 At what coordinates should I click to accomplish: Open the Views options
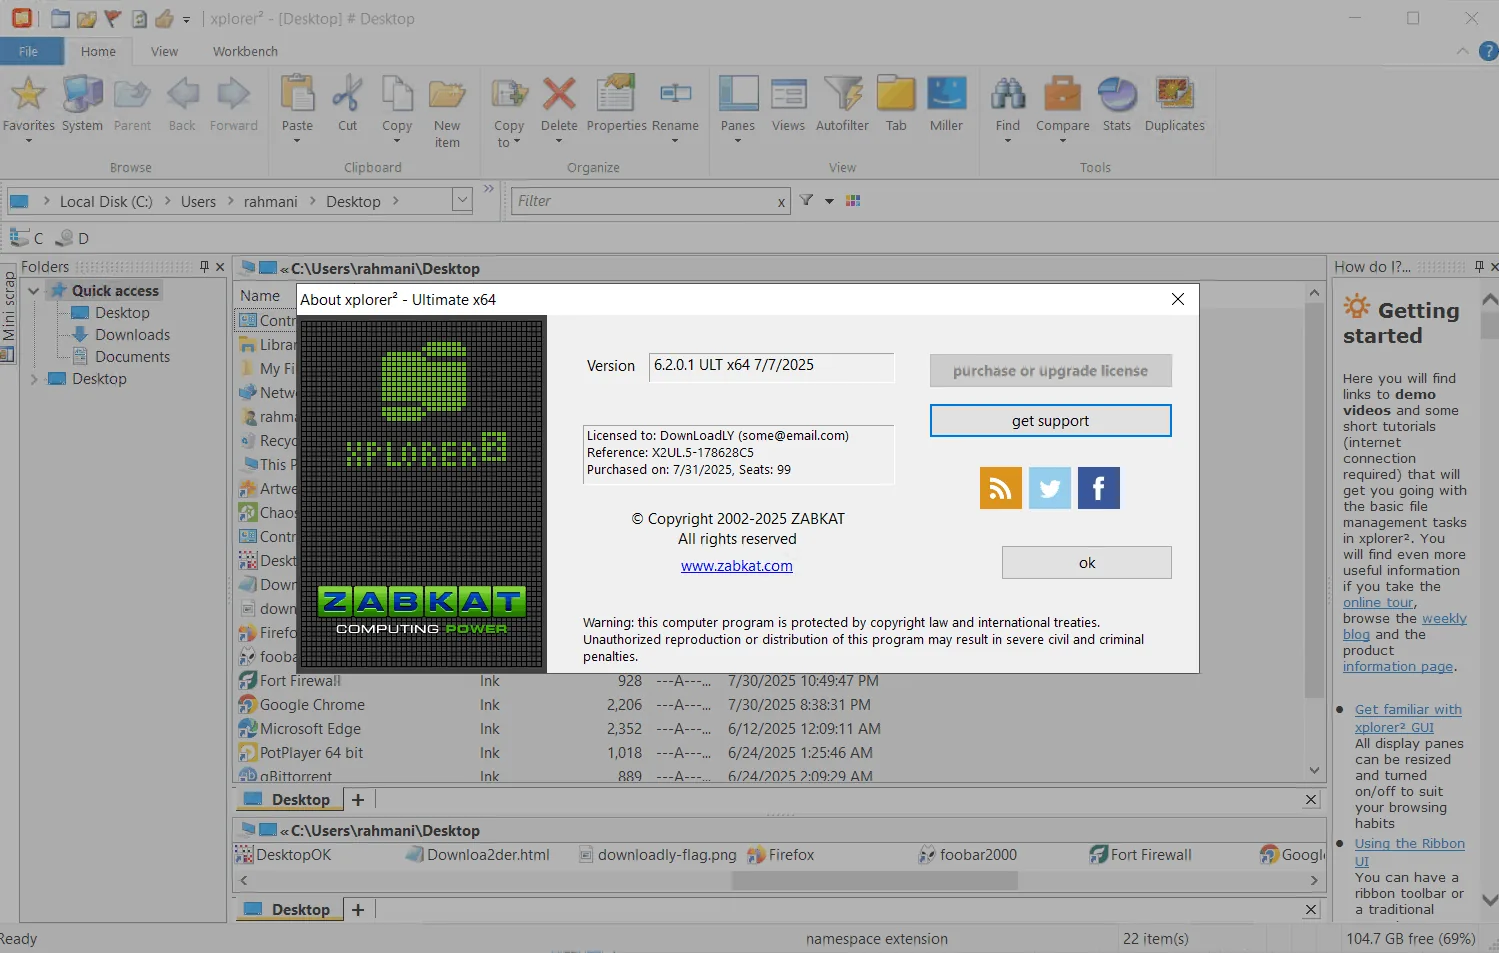coord(788,104)
